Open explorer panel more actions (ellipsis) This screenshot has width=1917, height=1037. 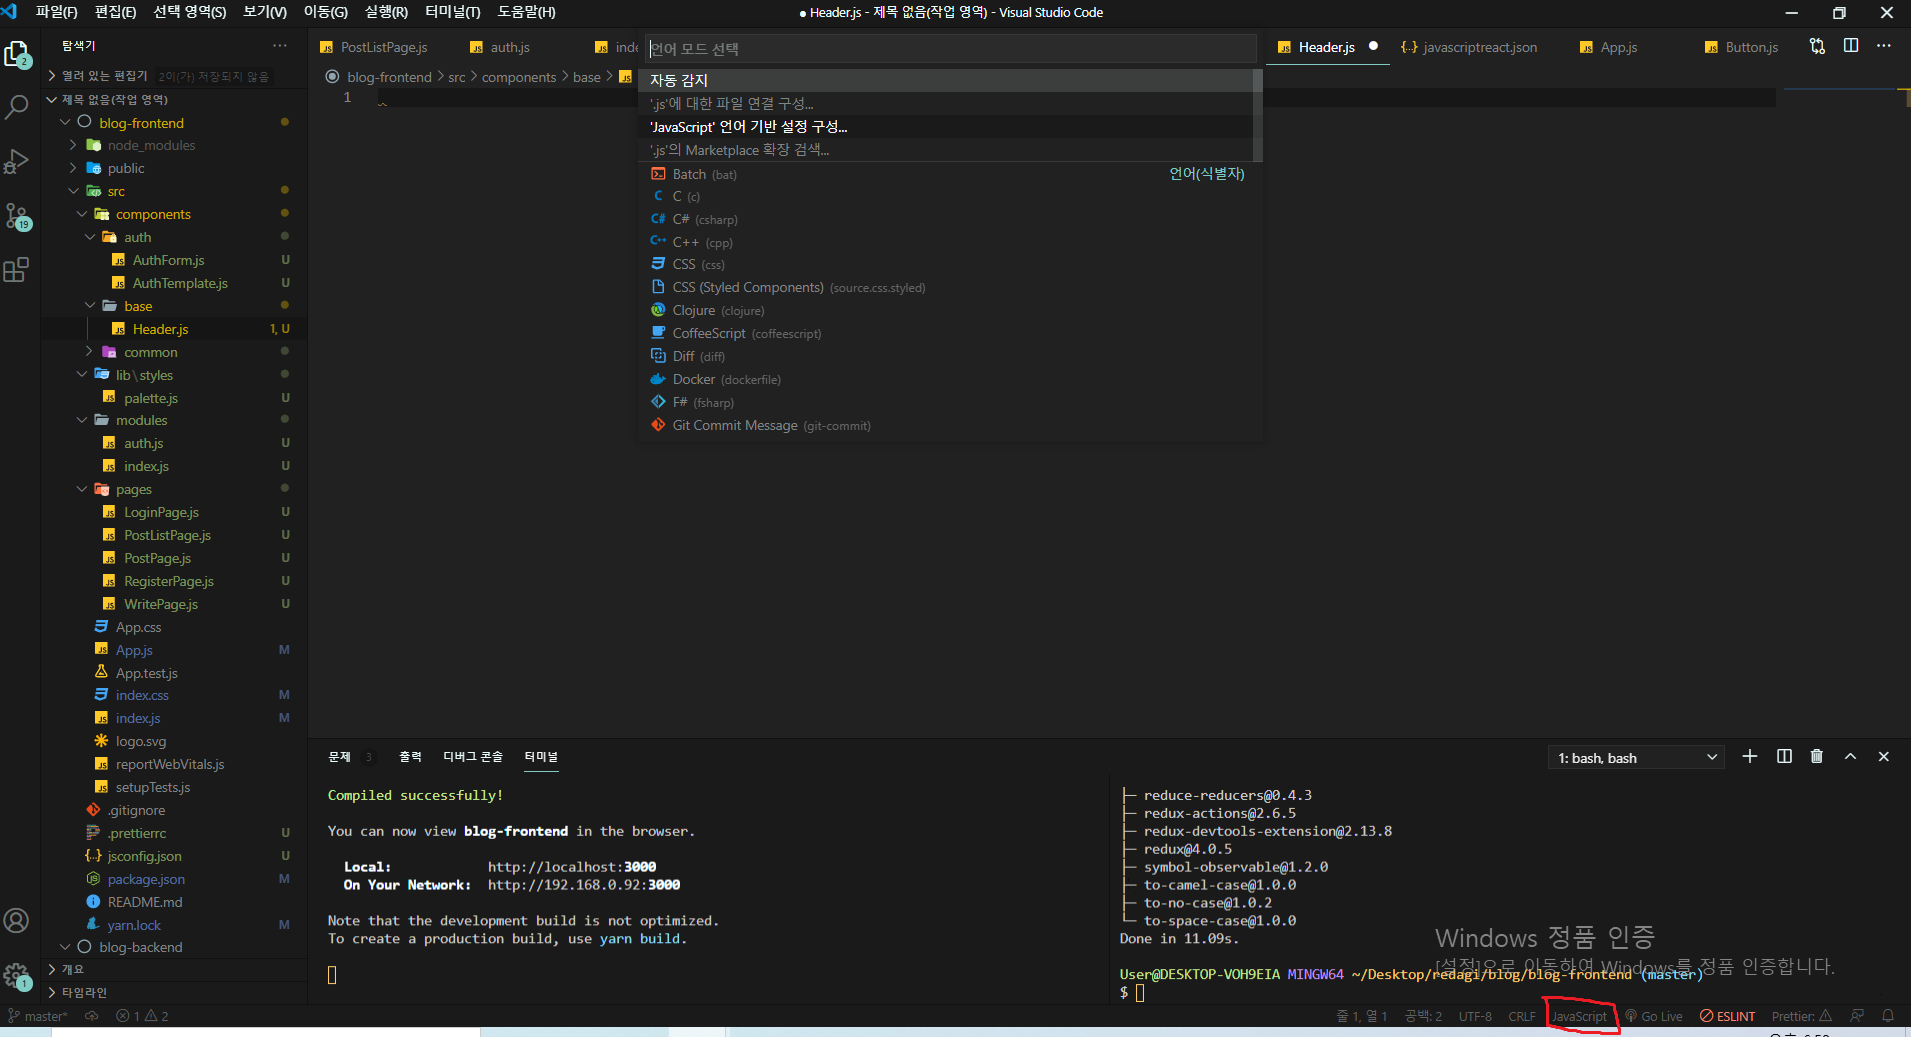click(x=280, y=46)
